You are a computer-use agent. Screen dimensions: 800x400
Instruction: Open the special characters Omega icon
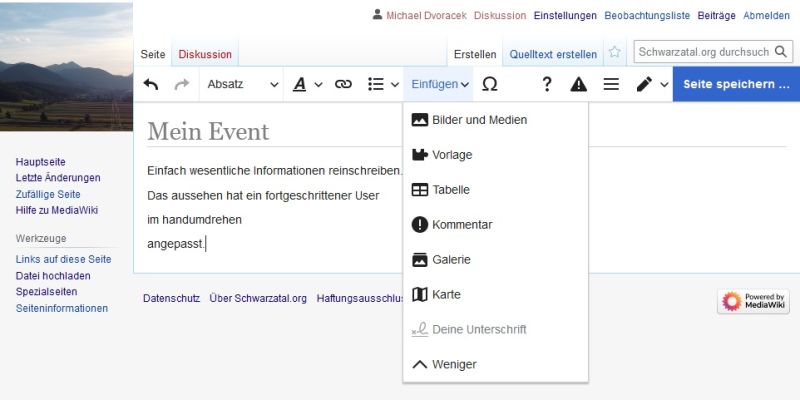(490, 85)
